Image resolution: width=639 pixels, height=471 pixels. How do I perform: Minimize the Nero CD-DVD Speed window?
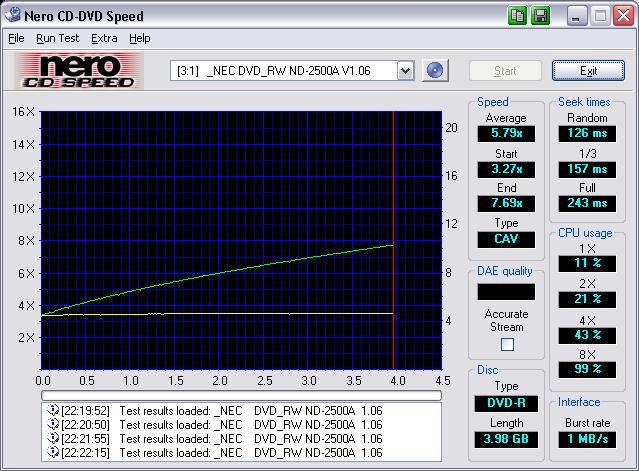point(576,16)
